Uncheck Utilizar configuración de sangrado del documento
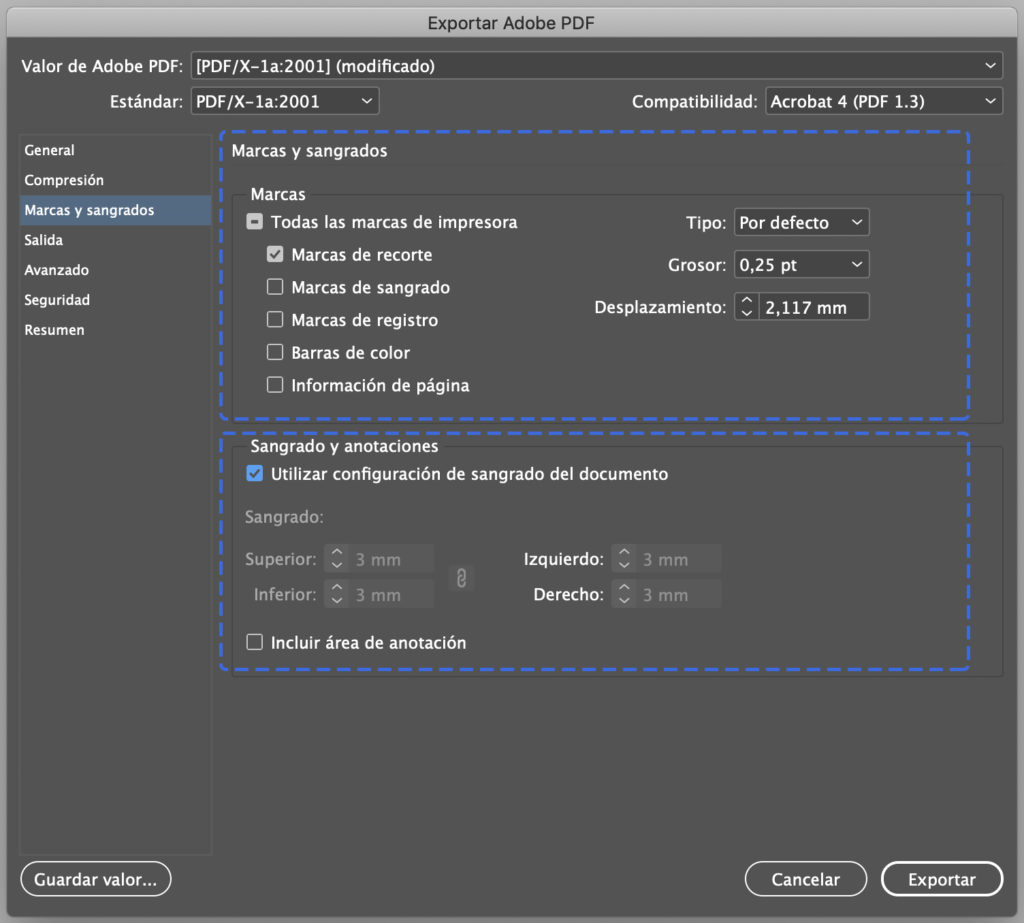Viewport: 1024px width, 923px height. (255, 474)
